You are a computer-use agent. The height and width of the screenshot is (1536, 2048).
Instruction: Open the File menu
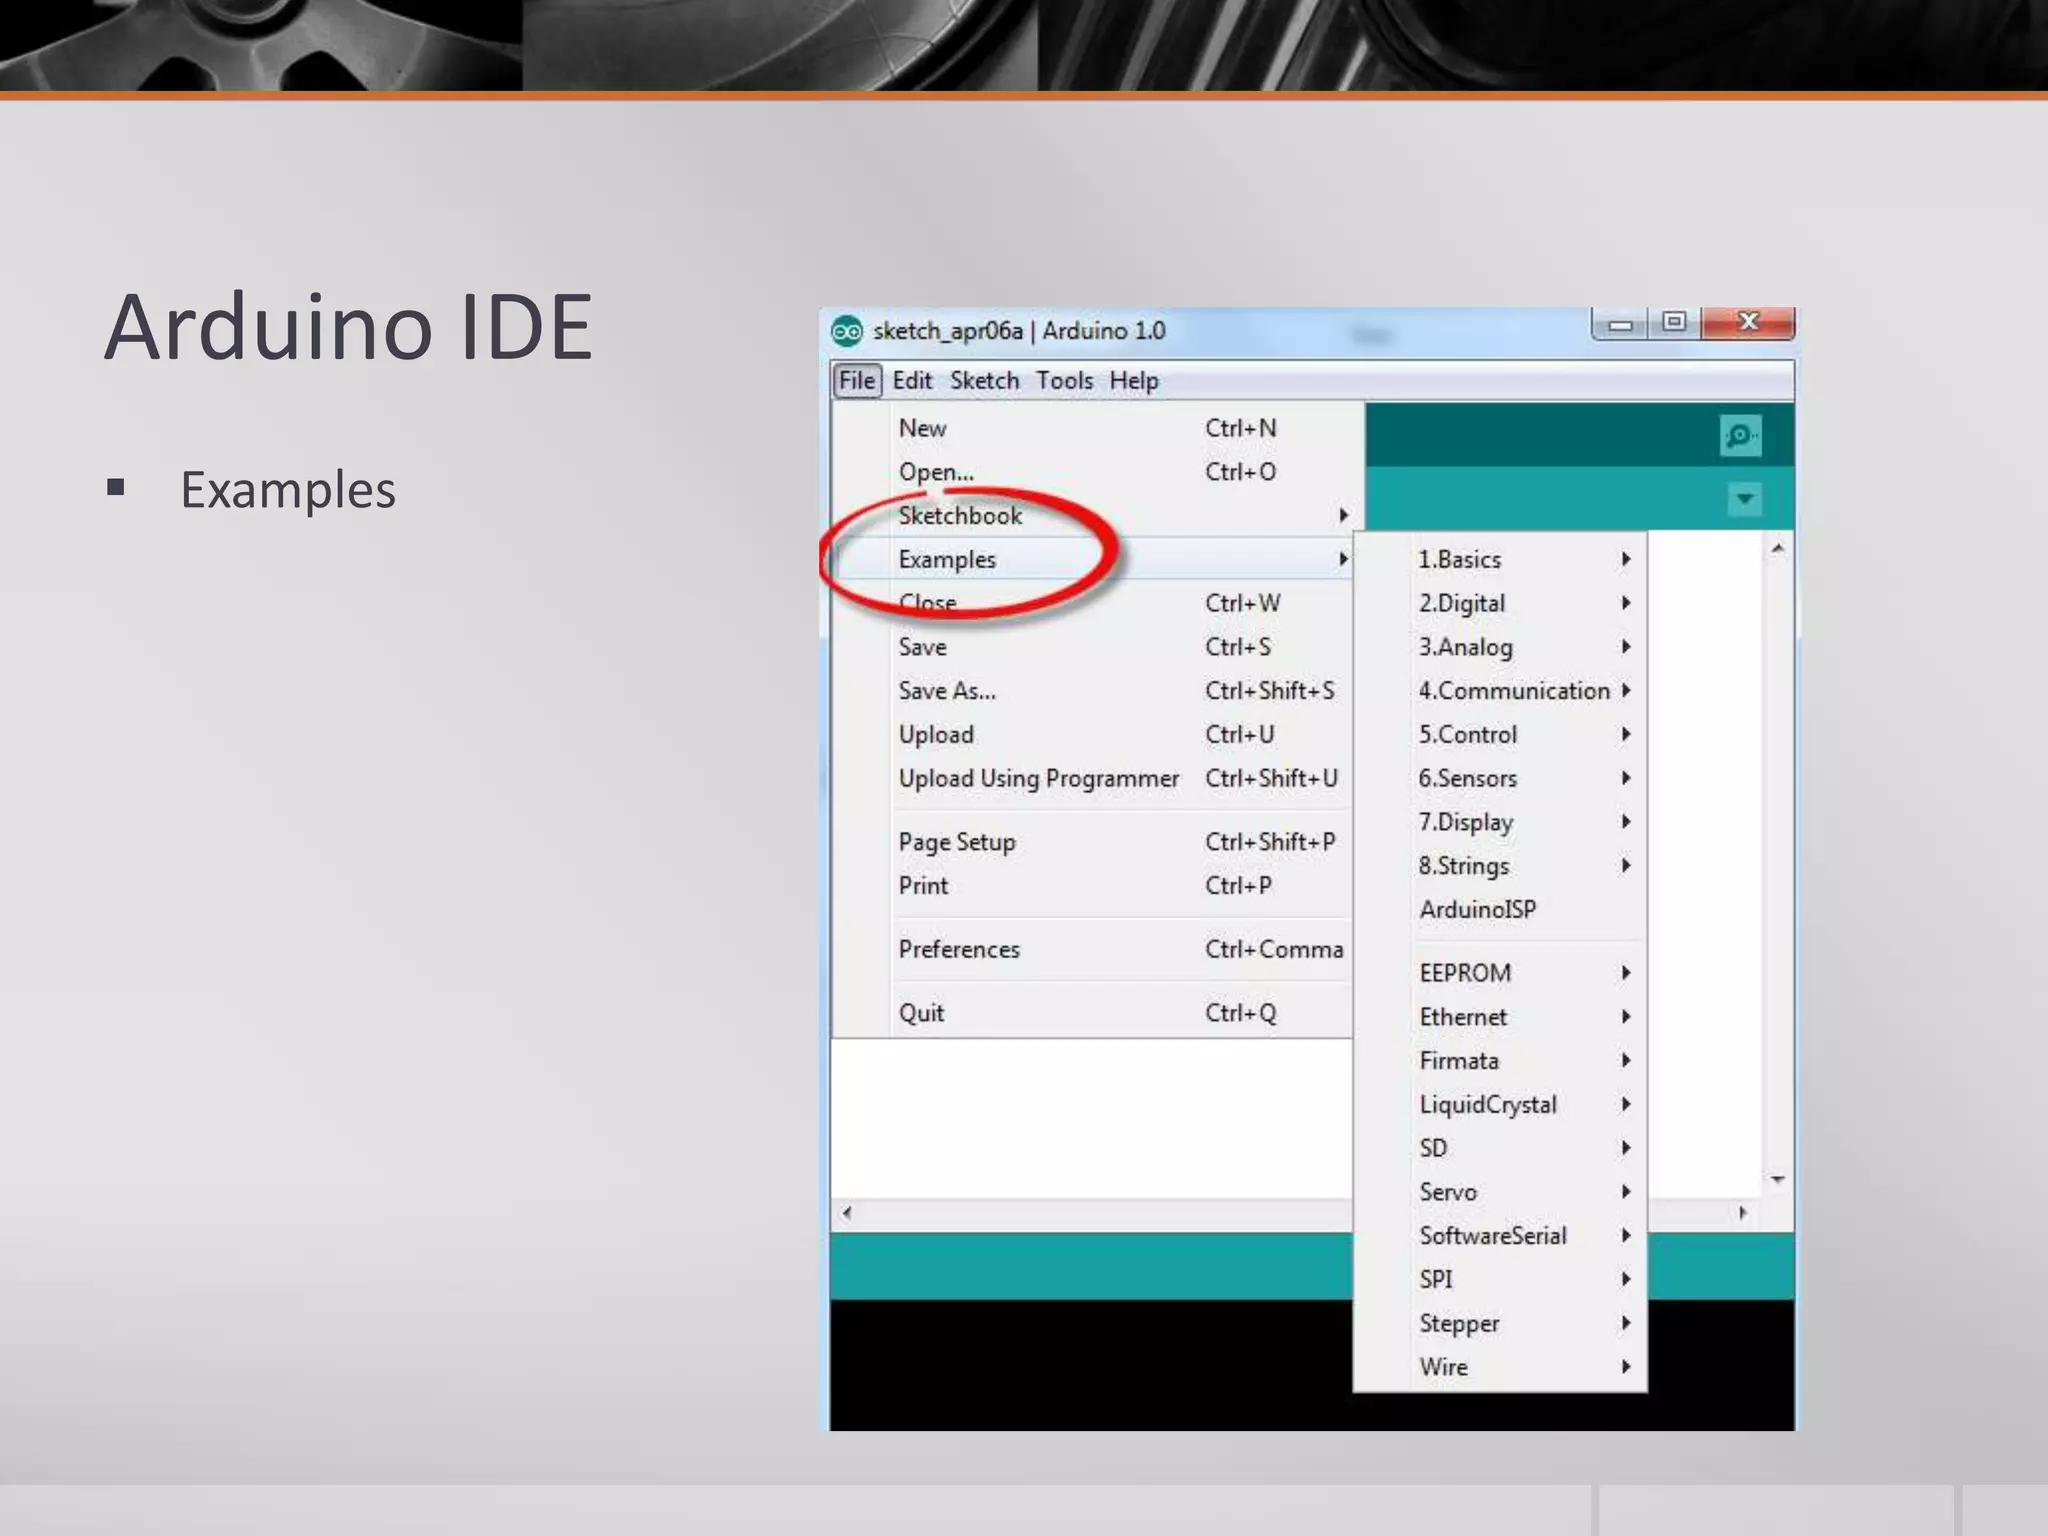coord(857,381)
